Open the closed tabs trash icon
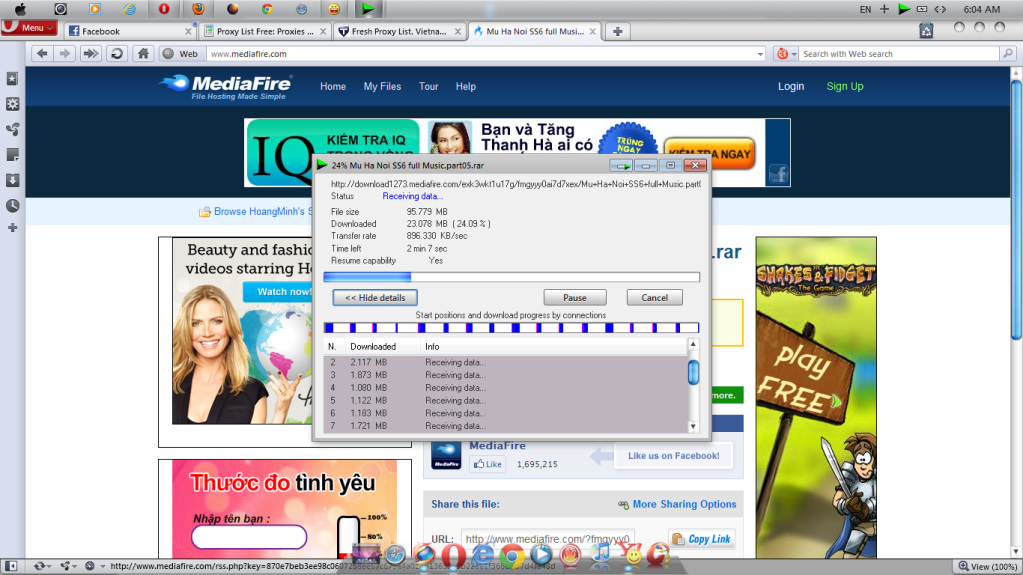This screenshot has height=575, width=1023. [926, 29]
